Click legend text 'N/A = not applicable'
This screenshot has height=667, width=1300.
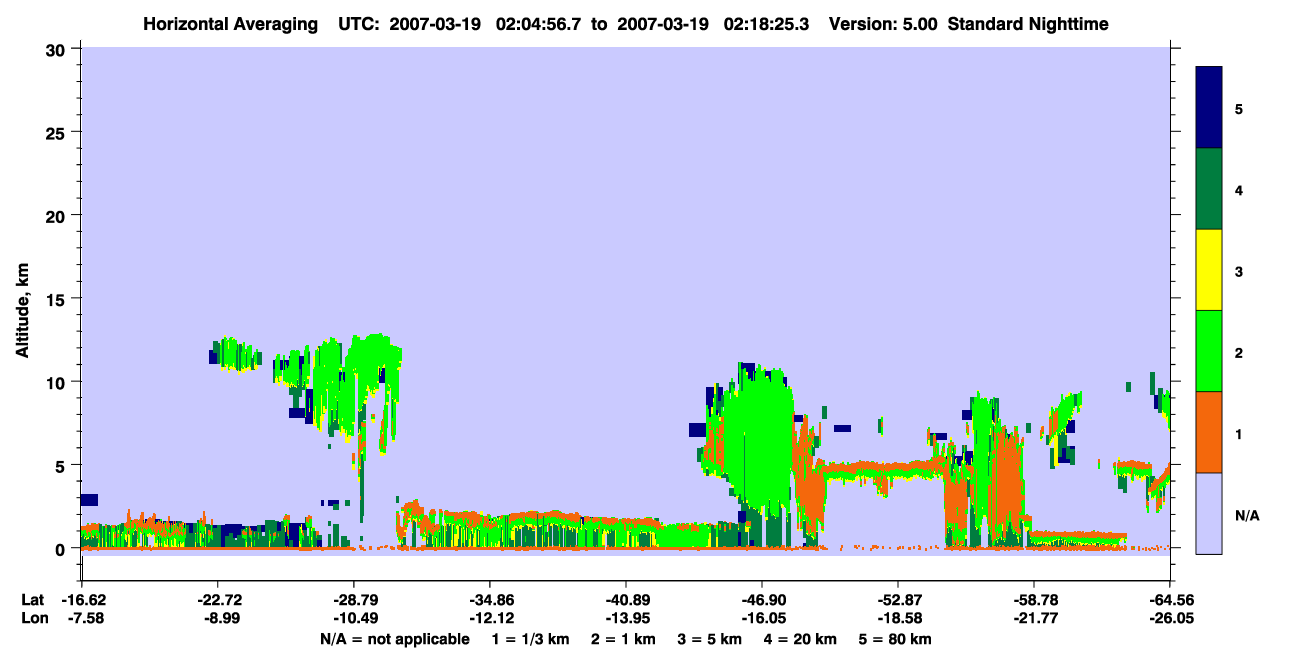[x=395, y=639]
